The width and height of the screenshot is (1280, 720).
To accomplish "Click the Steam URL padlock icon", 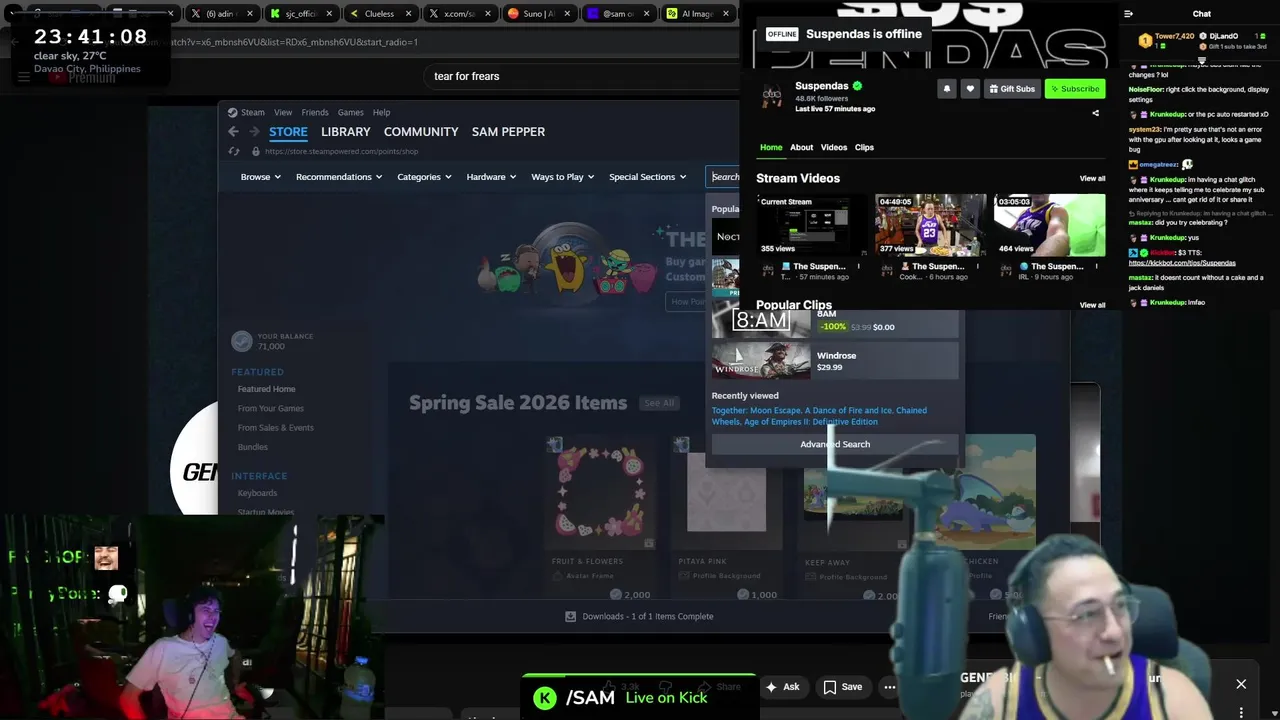I will click(255, 151).
